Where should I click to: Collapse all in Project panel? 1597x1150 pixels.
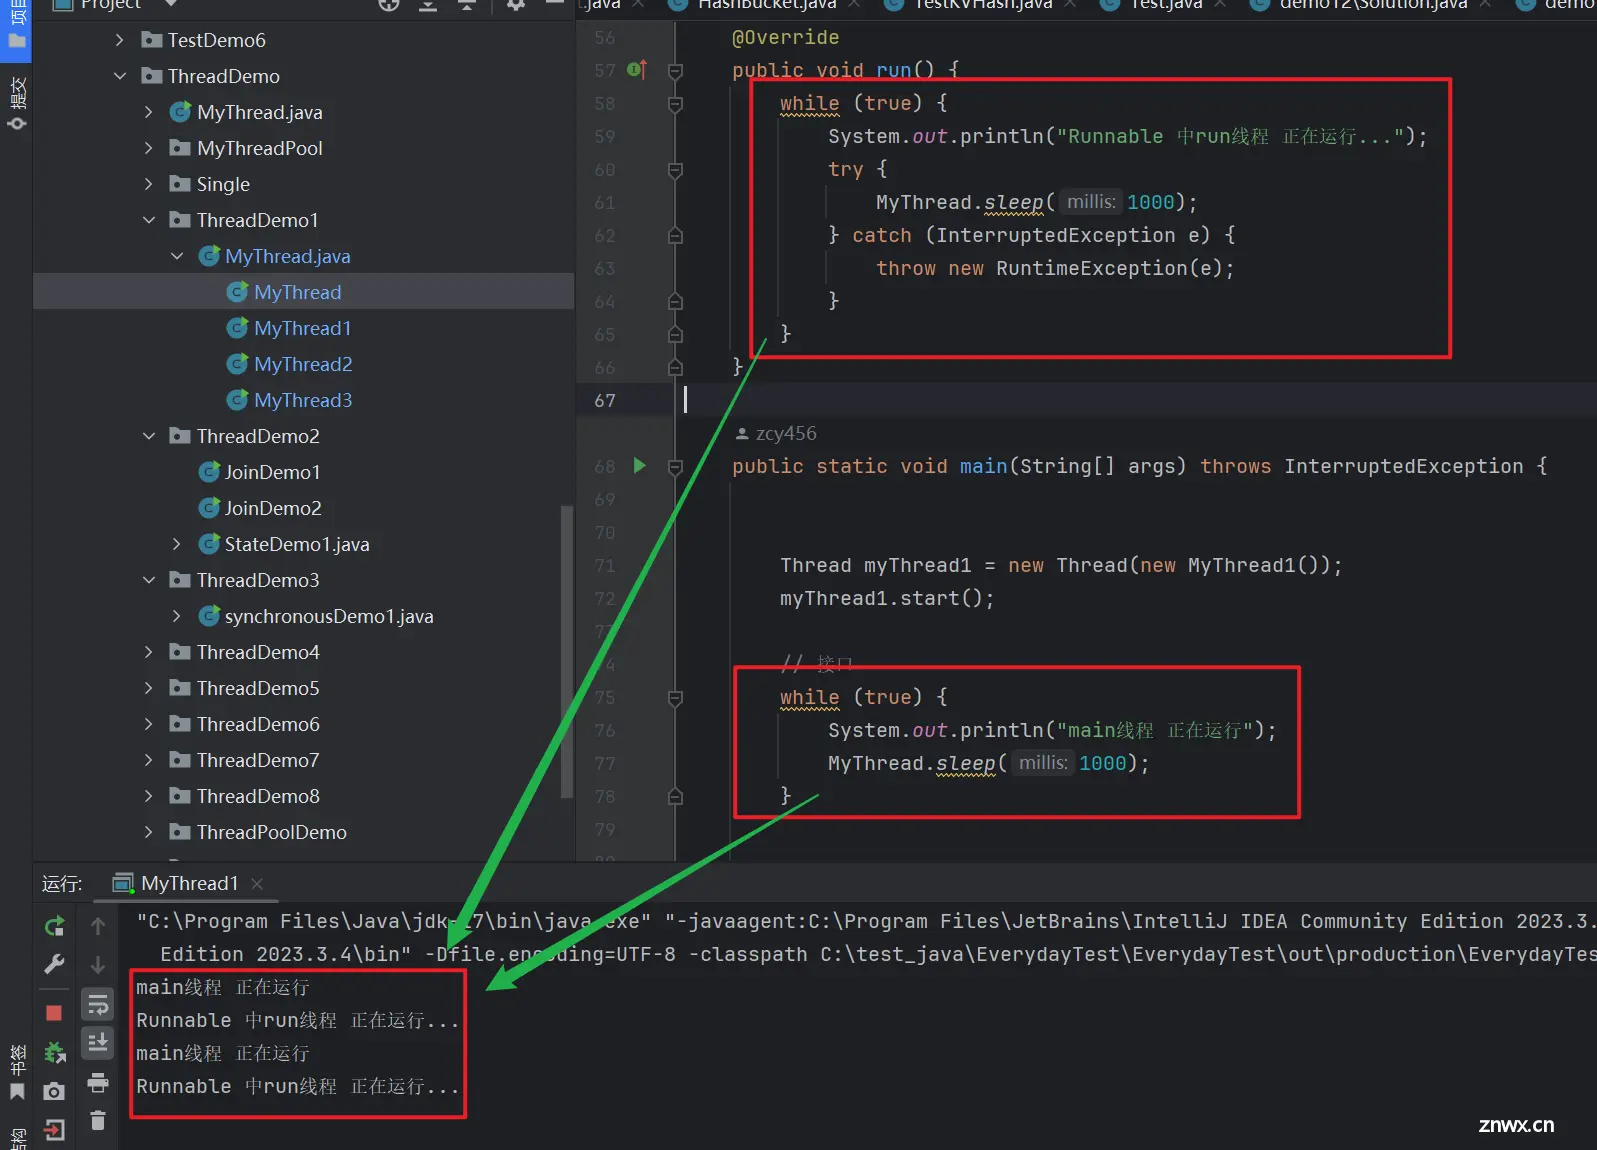click(467, 4)
